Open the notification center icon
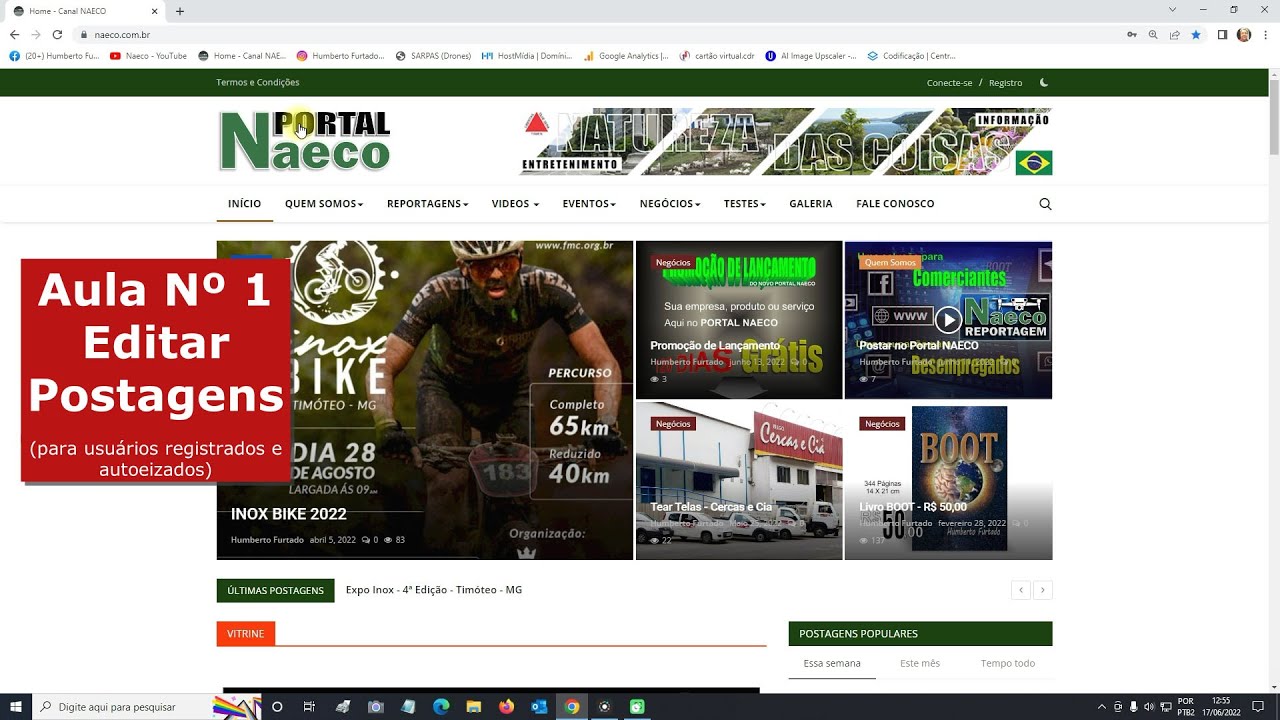Image resolution: width=1280 pixels, height=720 pixels. 1258,707
